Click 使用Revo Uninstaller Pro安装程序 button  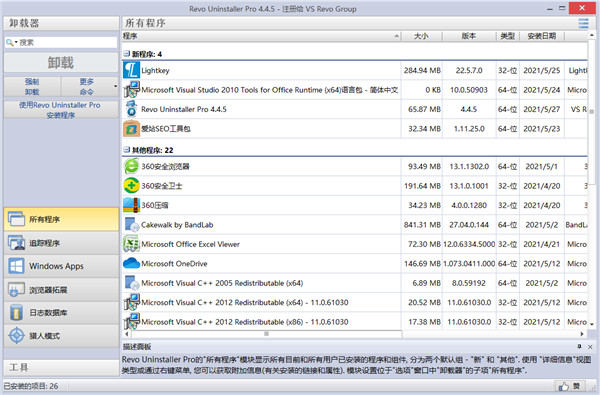coord(61,110)
